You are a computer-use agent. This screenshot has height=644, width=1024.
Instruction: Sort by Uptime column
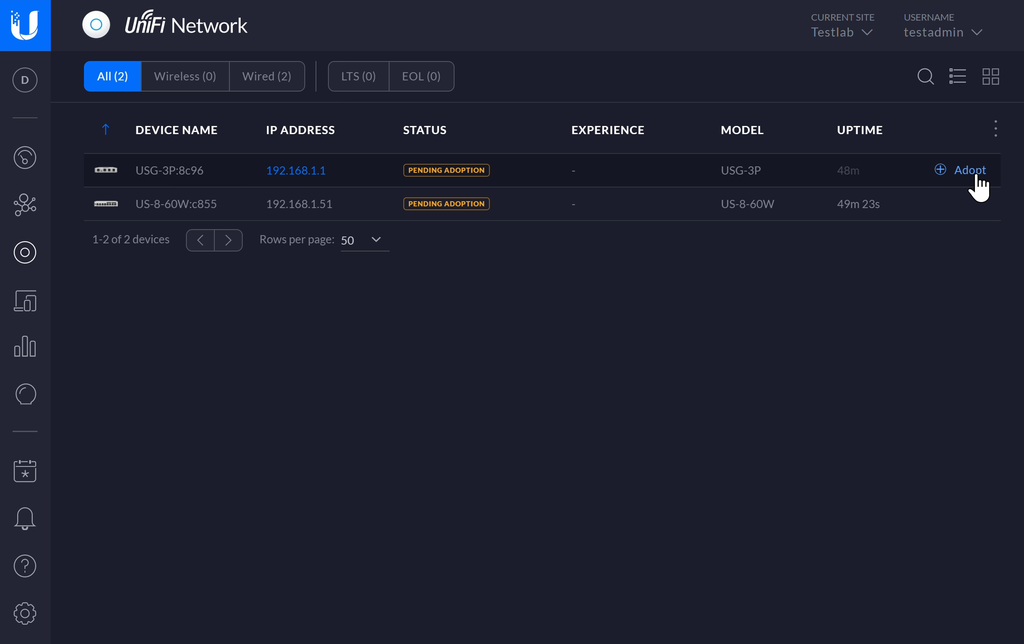pos(859,130)
